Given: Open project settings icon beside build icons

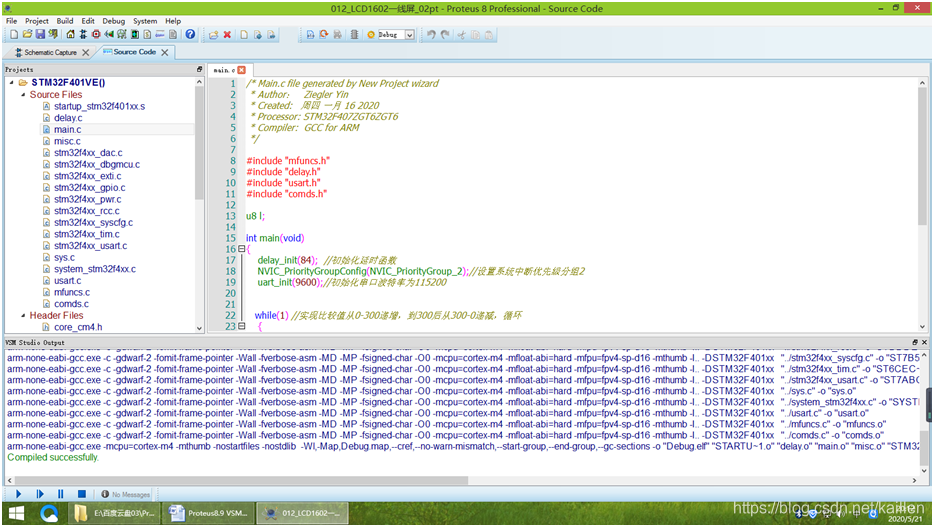Looking at the screenshot, I should pos(354,35).
